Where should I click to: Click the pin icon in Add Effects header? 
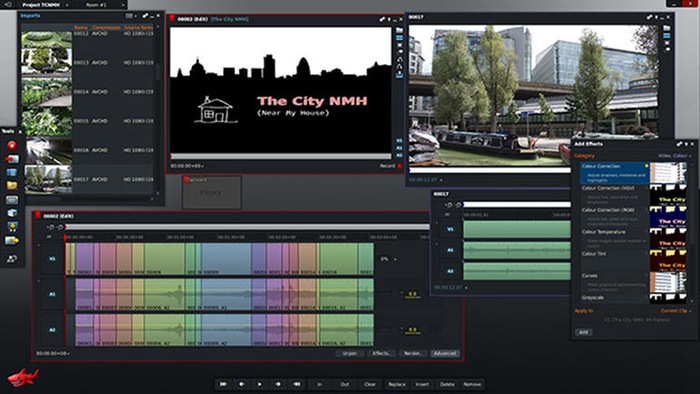679,144
